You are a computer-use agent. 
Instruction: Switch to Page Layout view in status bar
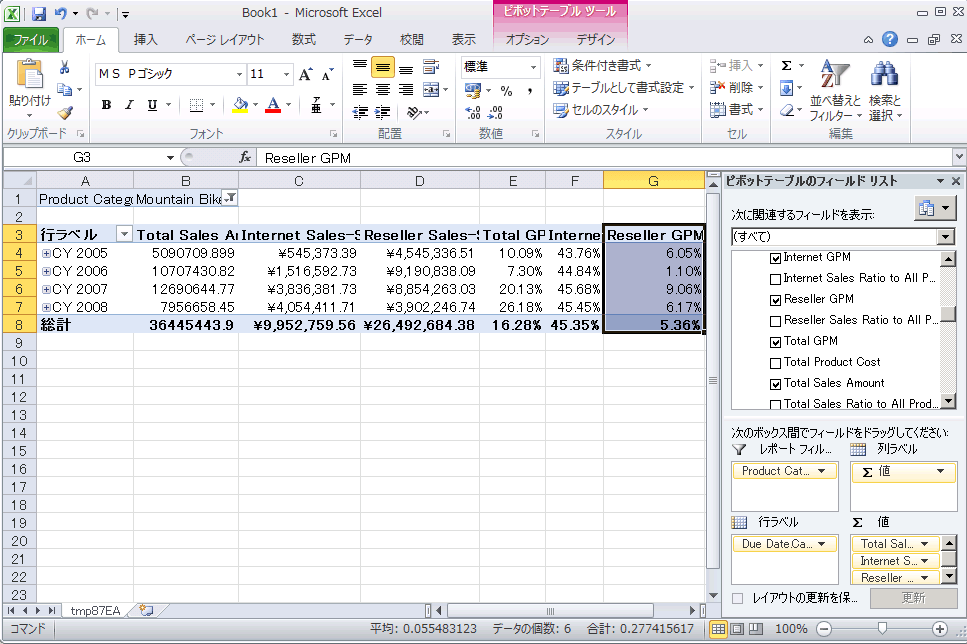click(x=737, y=629)
